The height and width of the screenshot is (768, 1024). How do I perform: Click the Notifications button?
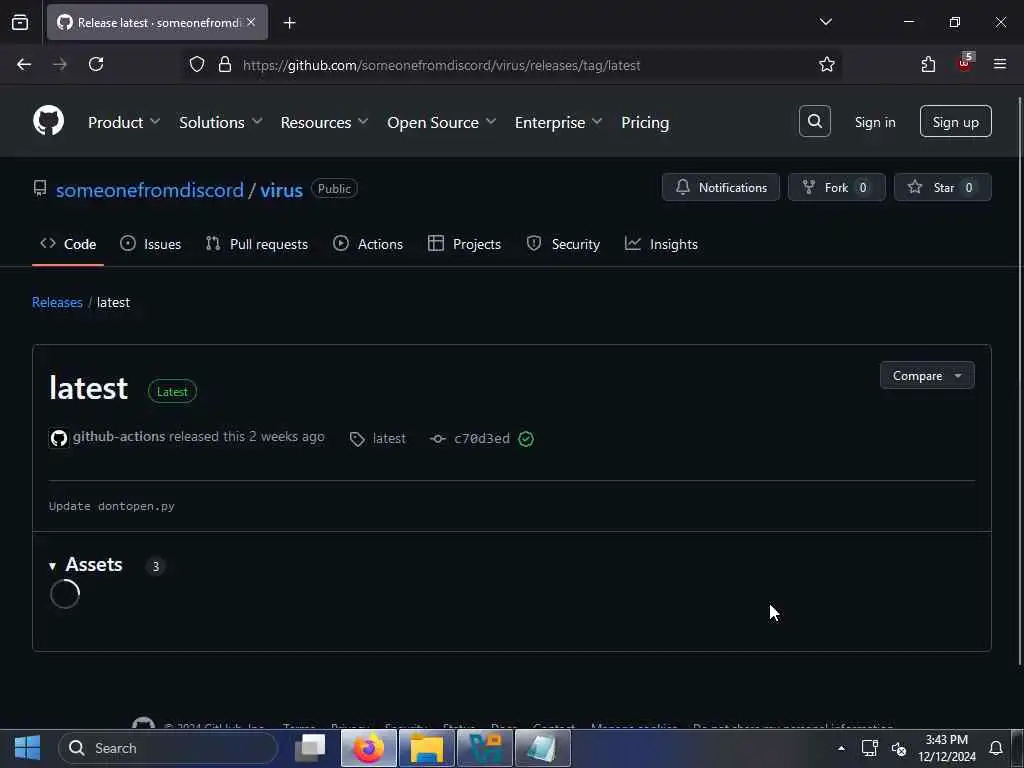721,187
